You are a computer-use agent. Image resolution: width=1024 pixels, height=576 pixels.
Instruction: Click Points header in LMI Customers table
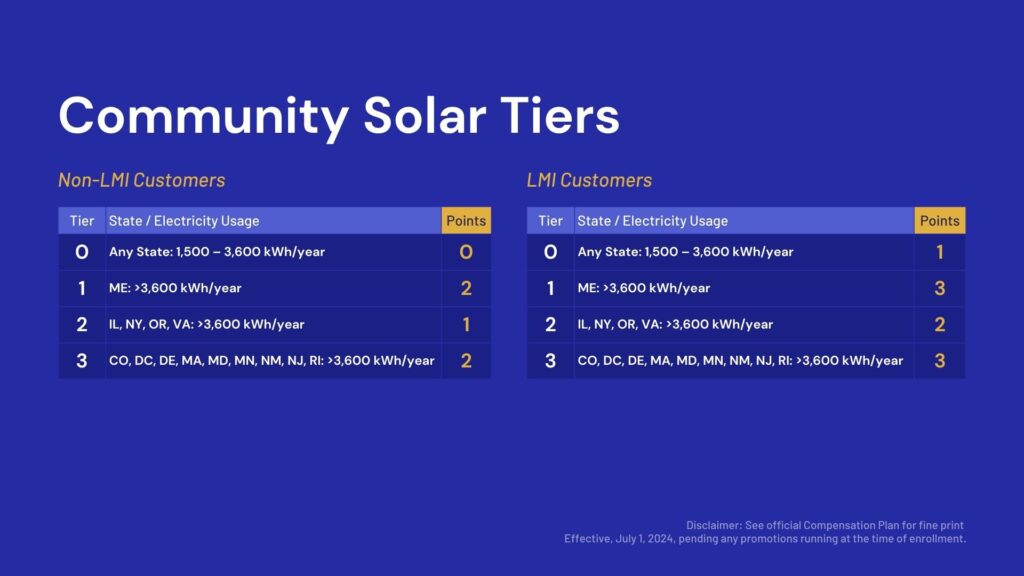[940, 221]
